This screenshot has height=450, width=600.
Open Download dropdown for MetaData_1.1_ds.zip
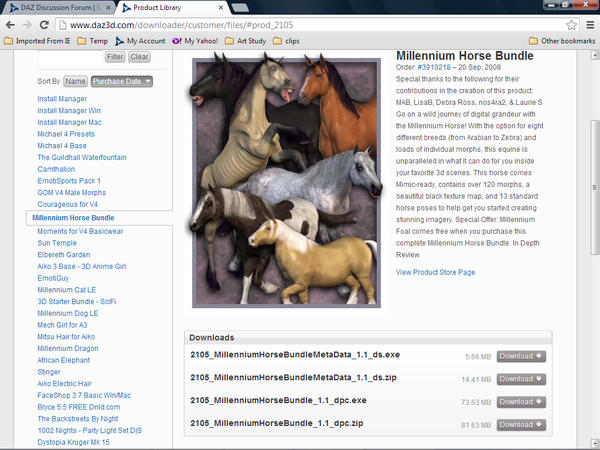(x=521, y=379)
